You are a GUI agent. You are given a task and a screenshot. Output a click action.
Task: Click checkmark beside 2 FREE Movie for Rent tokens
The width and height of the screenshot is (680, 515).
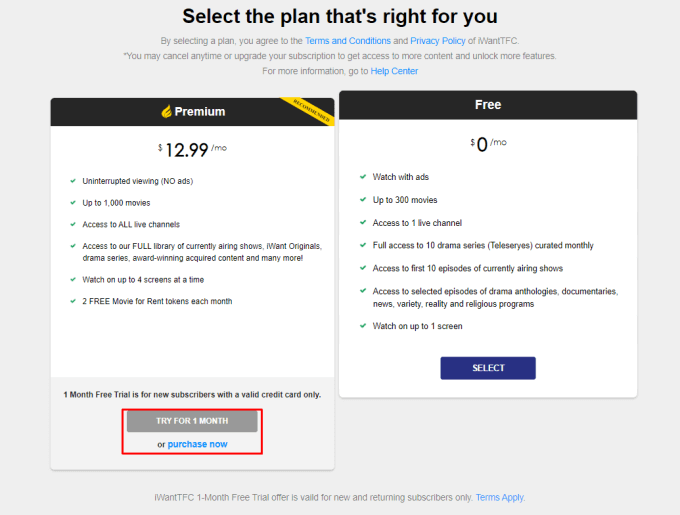point(73,300)
